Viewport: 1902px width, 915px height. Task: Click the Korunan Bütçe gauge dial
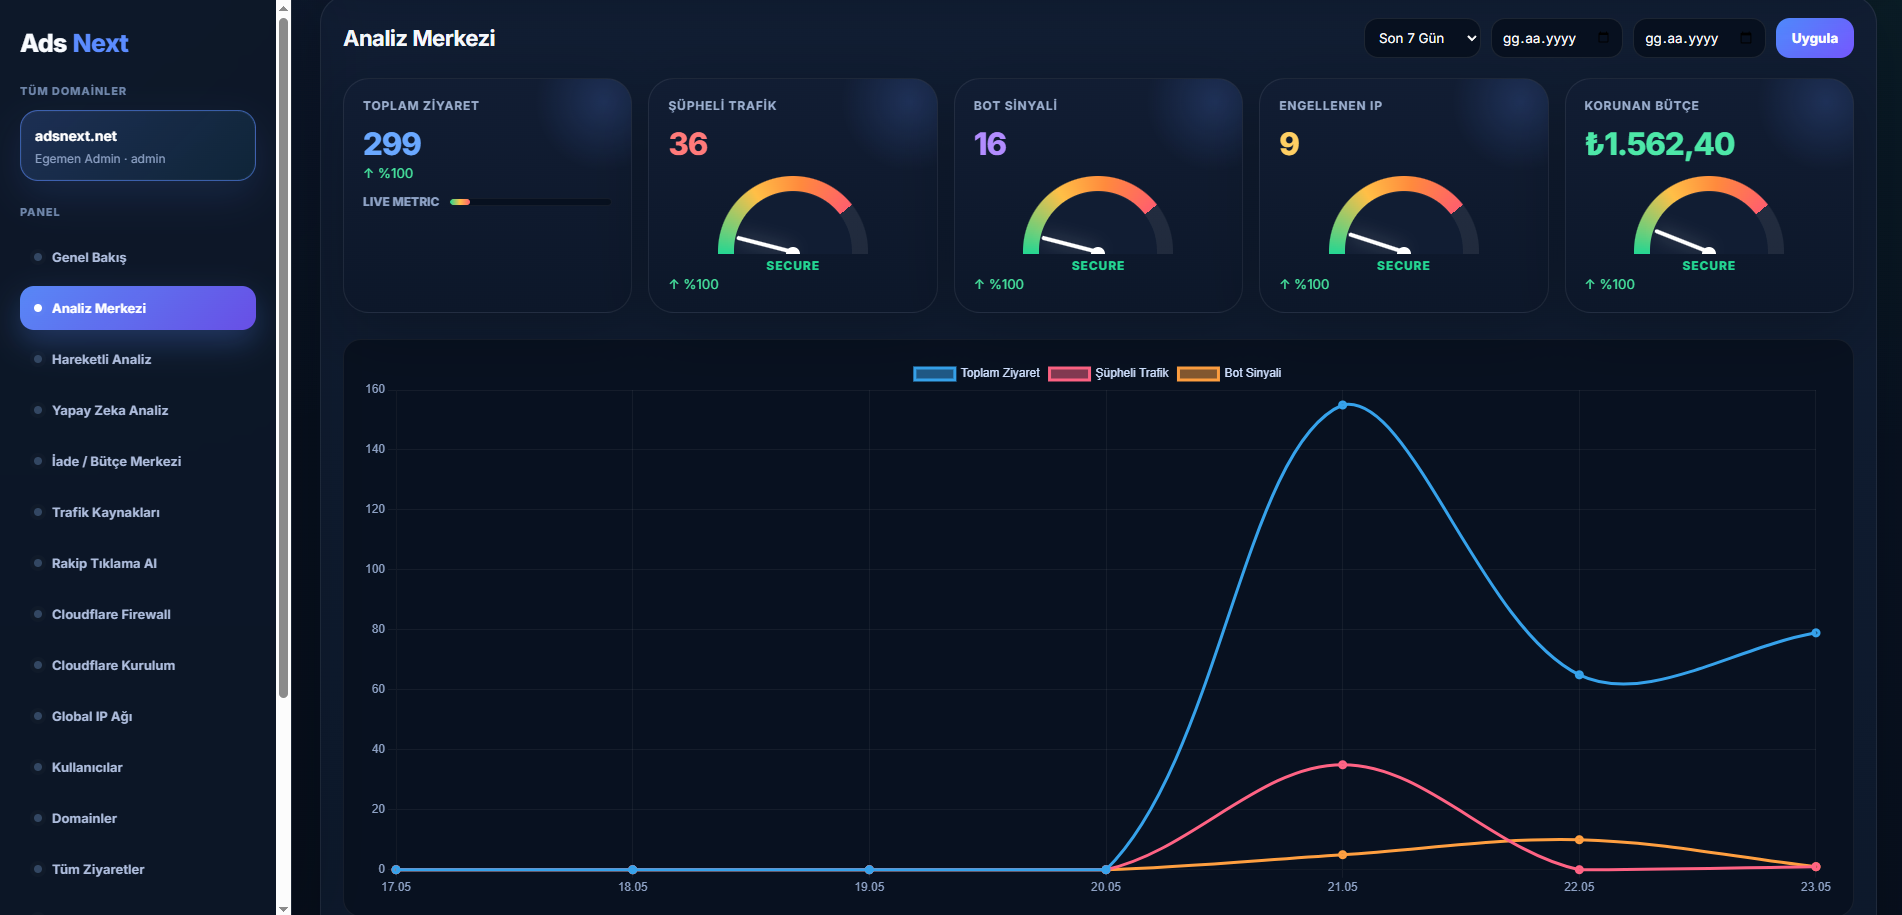point(1708,215)
